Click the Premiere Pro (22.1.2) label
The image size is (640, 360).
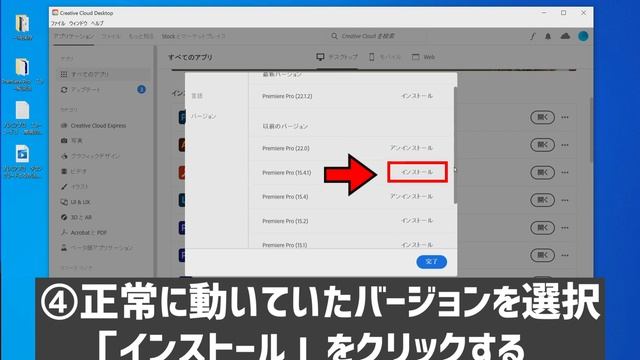[x=287, y=96]
